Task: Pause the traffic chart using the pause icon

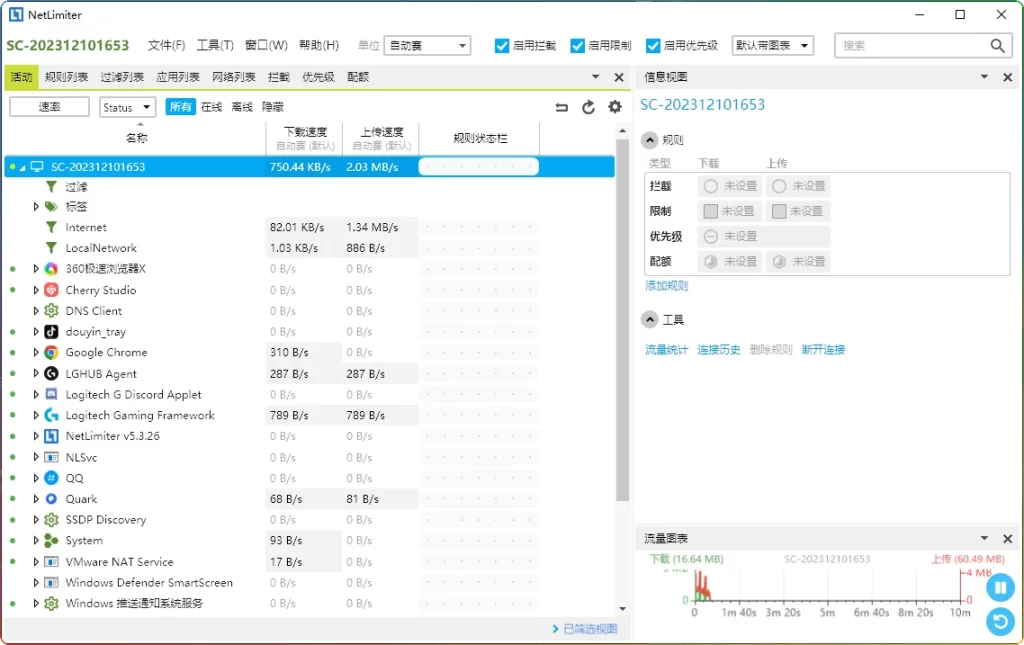Action: click(1000, 587)
